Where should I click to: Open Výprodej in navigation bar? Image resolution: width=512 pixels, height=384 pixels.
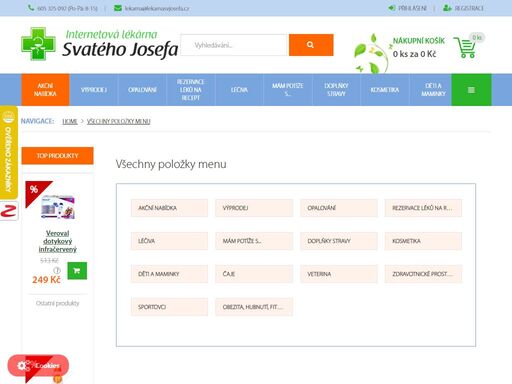(x=94, y=90)
